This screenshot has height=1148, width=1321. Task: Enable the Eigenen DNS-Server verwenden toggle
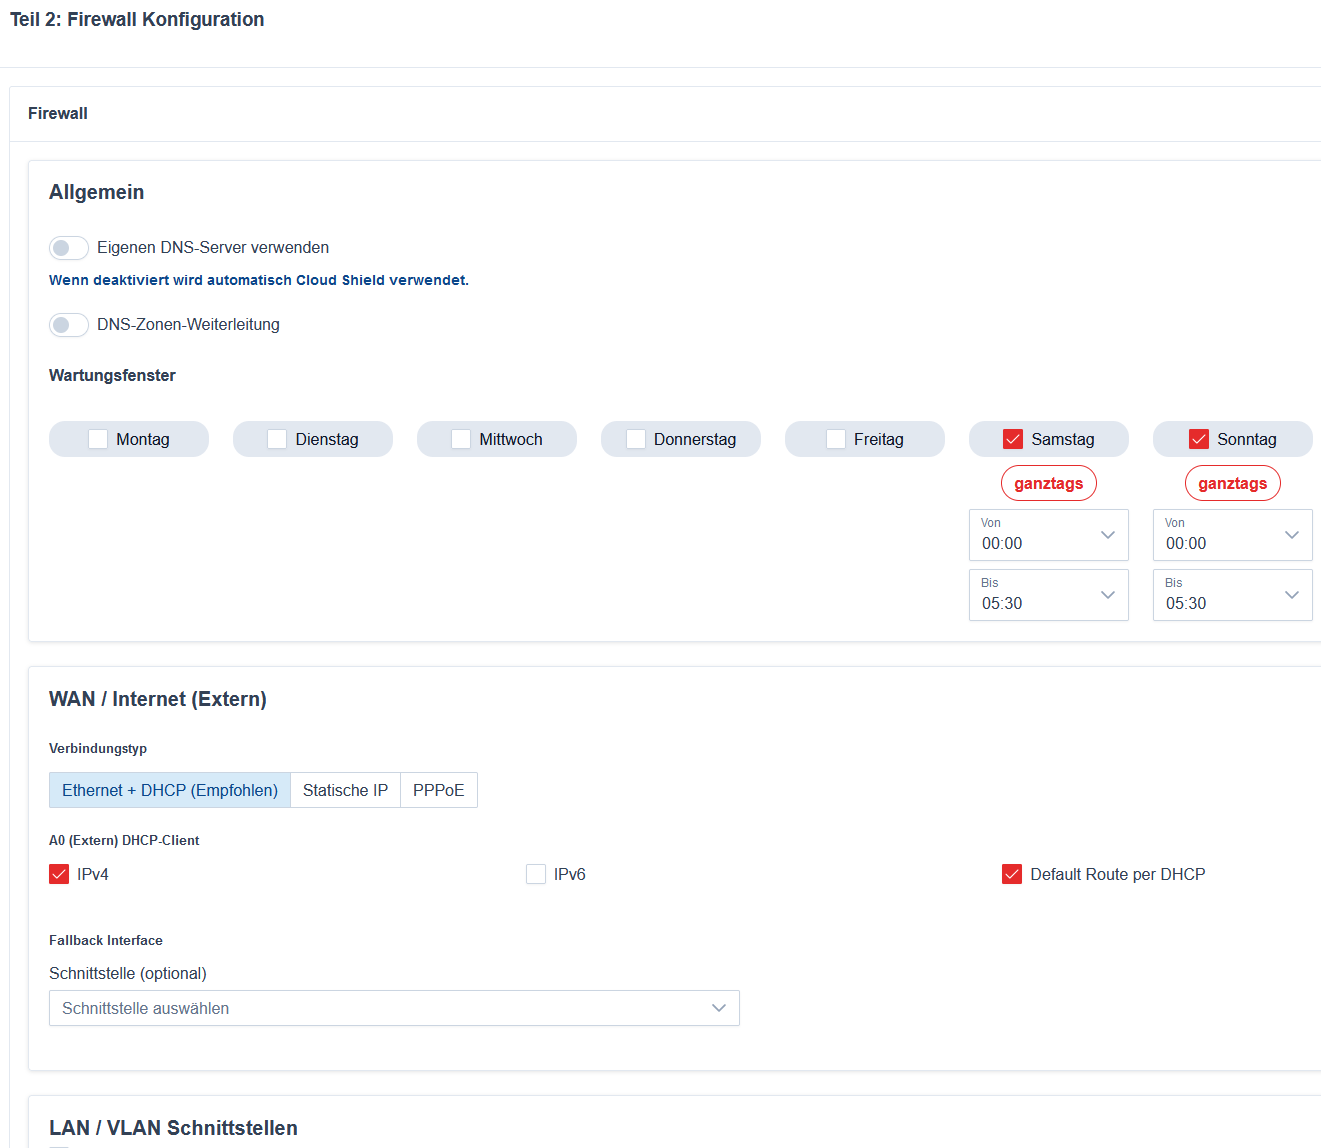(x=68, y=247)
